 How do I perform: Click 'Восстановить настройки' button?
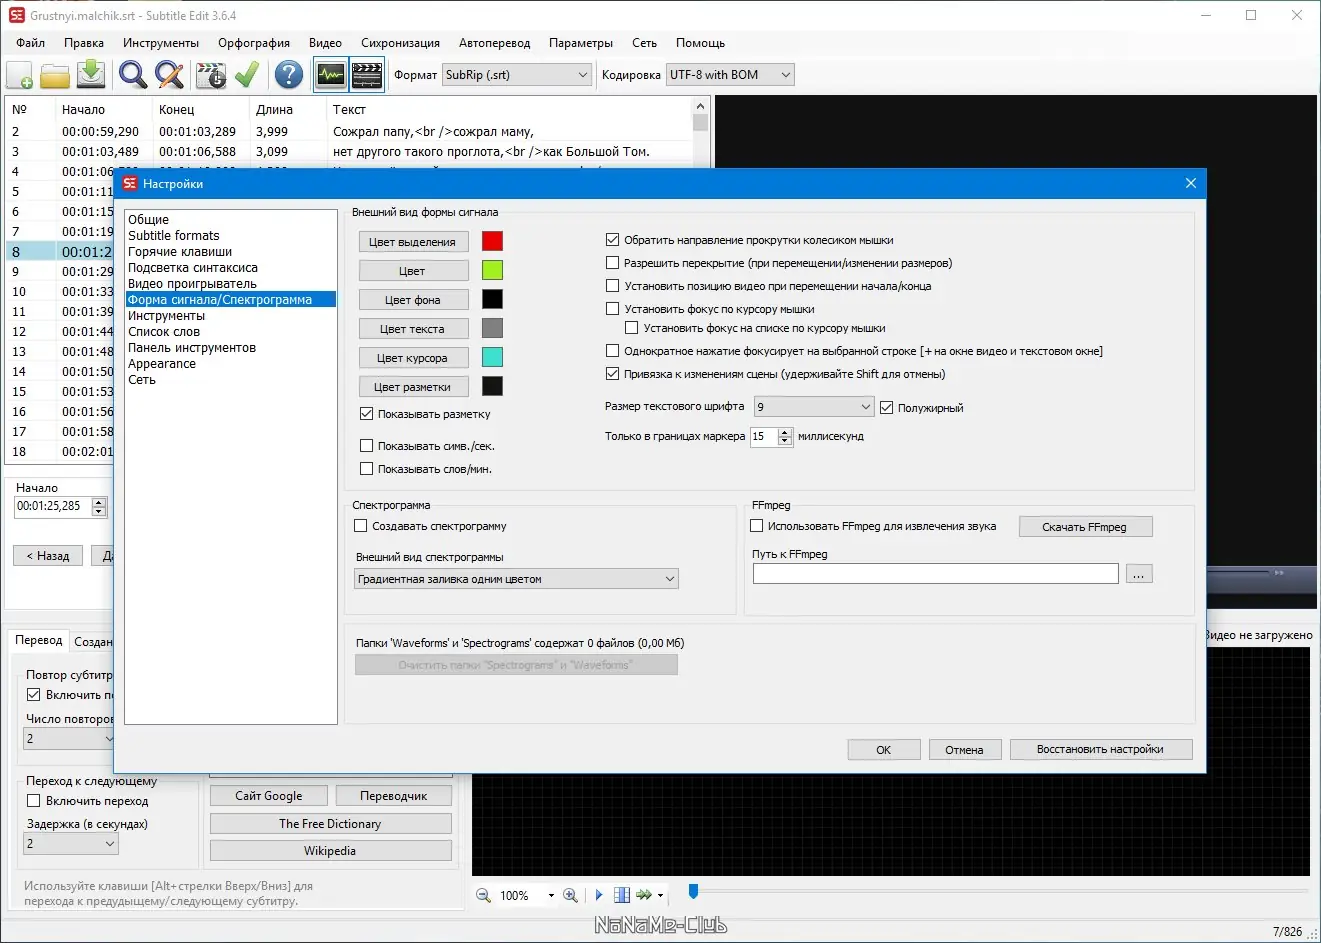pyautogui.click(x=1100, y=750)
